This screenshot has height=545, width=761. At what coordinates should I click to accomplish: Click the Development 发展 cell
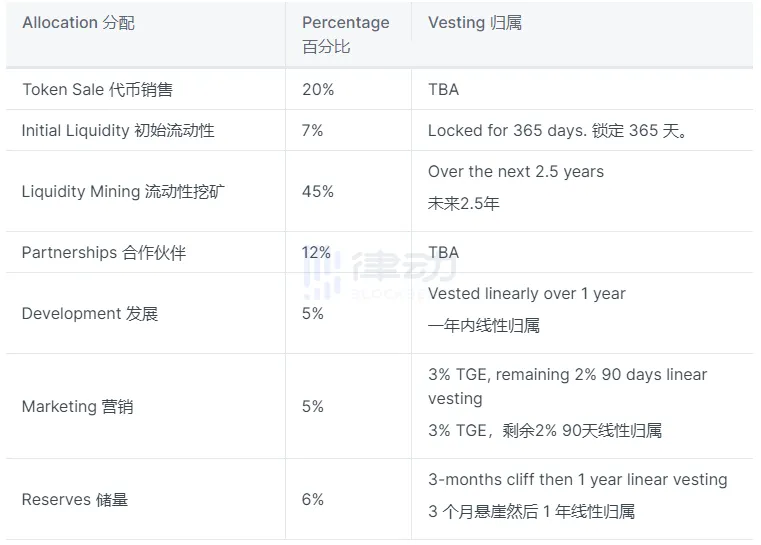click(x=90, y=314)
